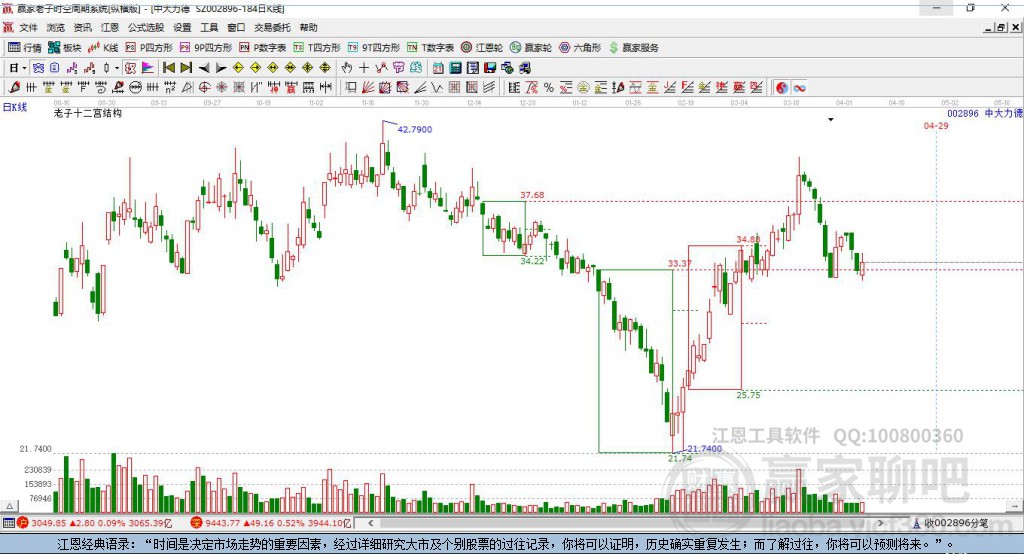Click the grid table icon in status bar

pos(8,523)
